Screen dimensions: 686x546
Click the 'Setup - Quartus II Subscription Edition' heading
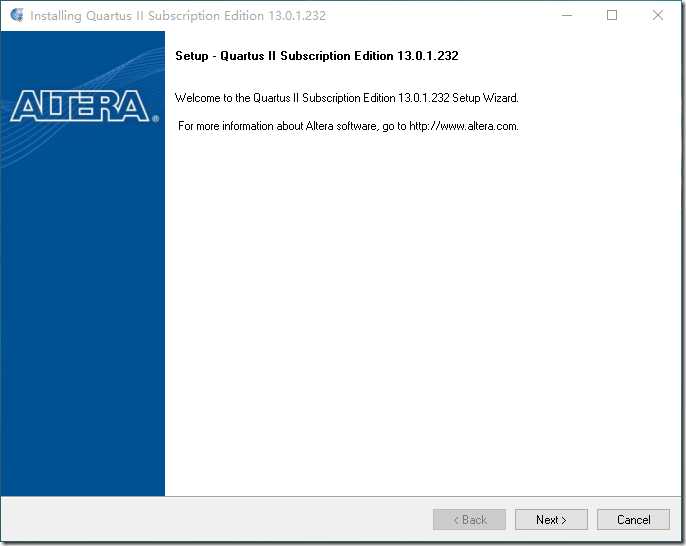click(317, 56)
